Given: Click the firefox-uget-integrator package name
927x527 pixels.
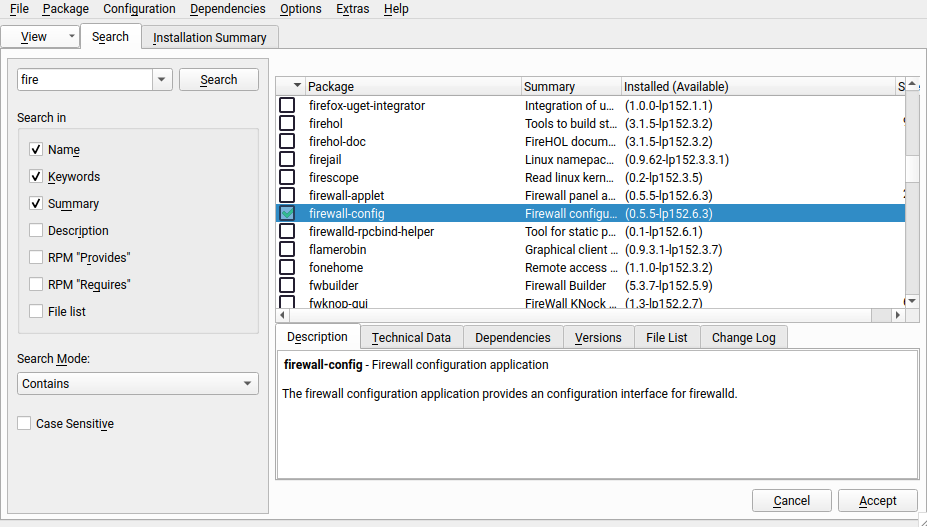Looking at the screenshot, I should pos(367,105).
